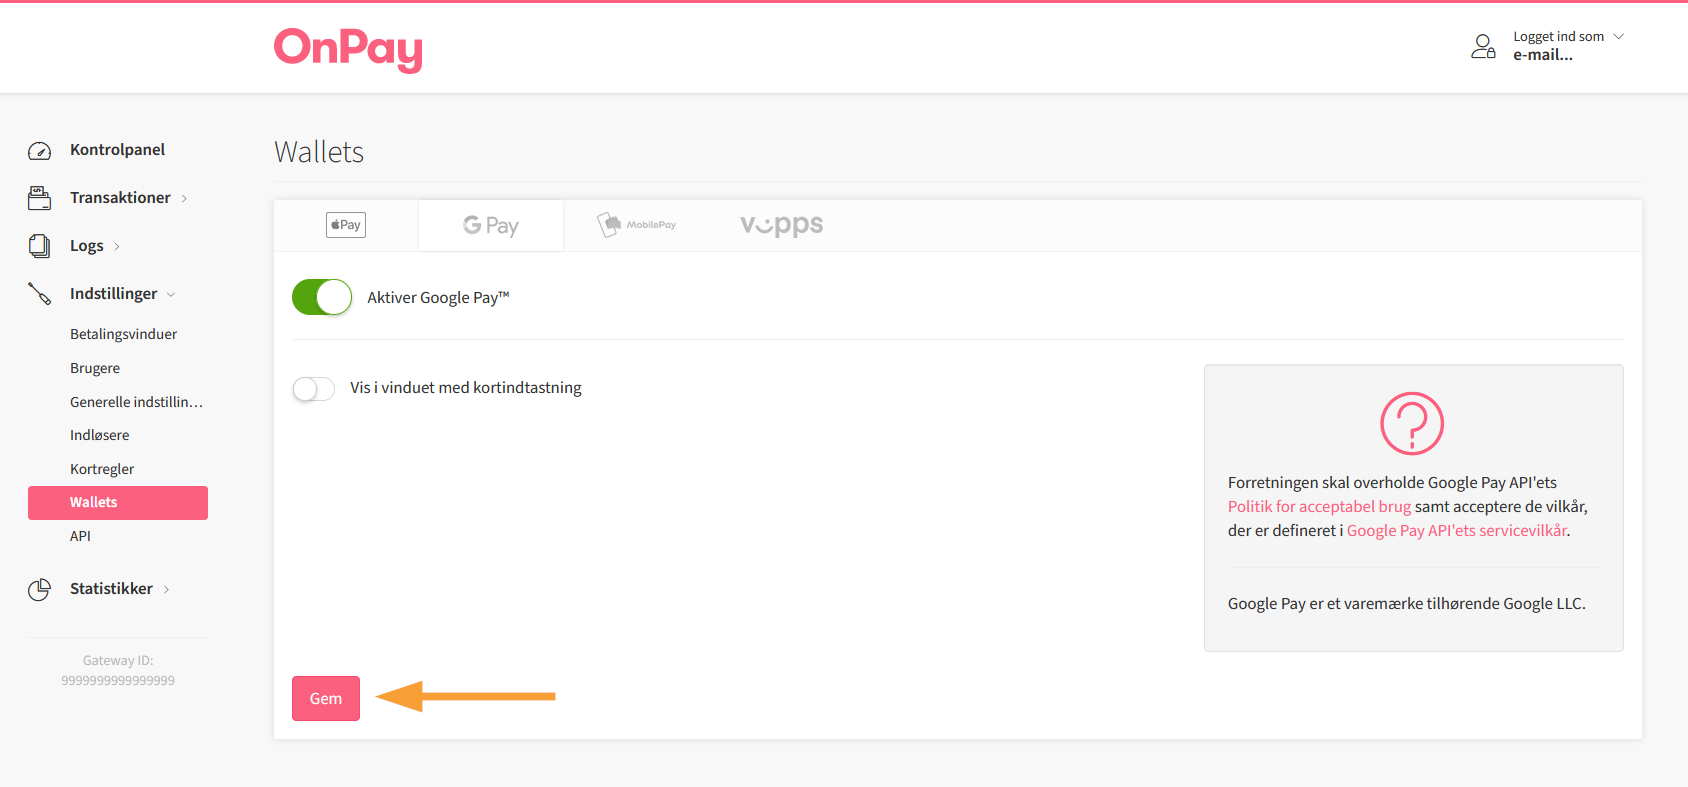The height and width of the screenshot is (787, 1688).
Task: Go to Kontrolpanel
Action: (x=118, y=150)
